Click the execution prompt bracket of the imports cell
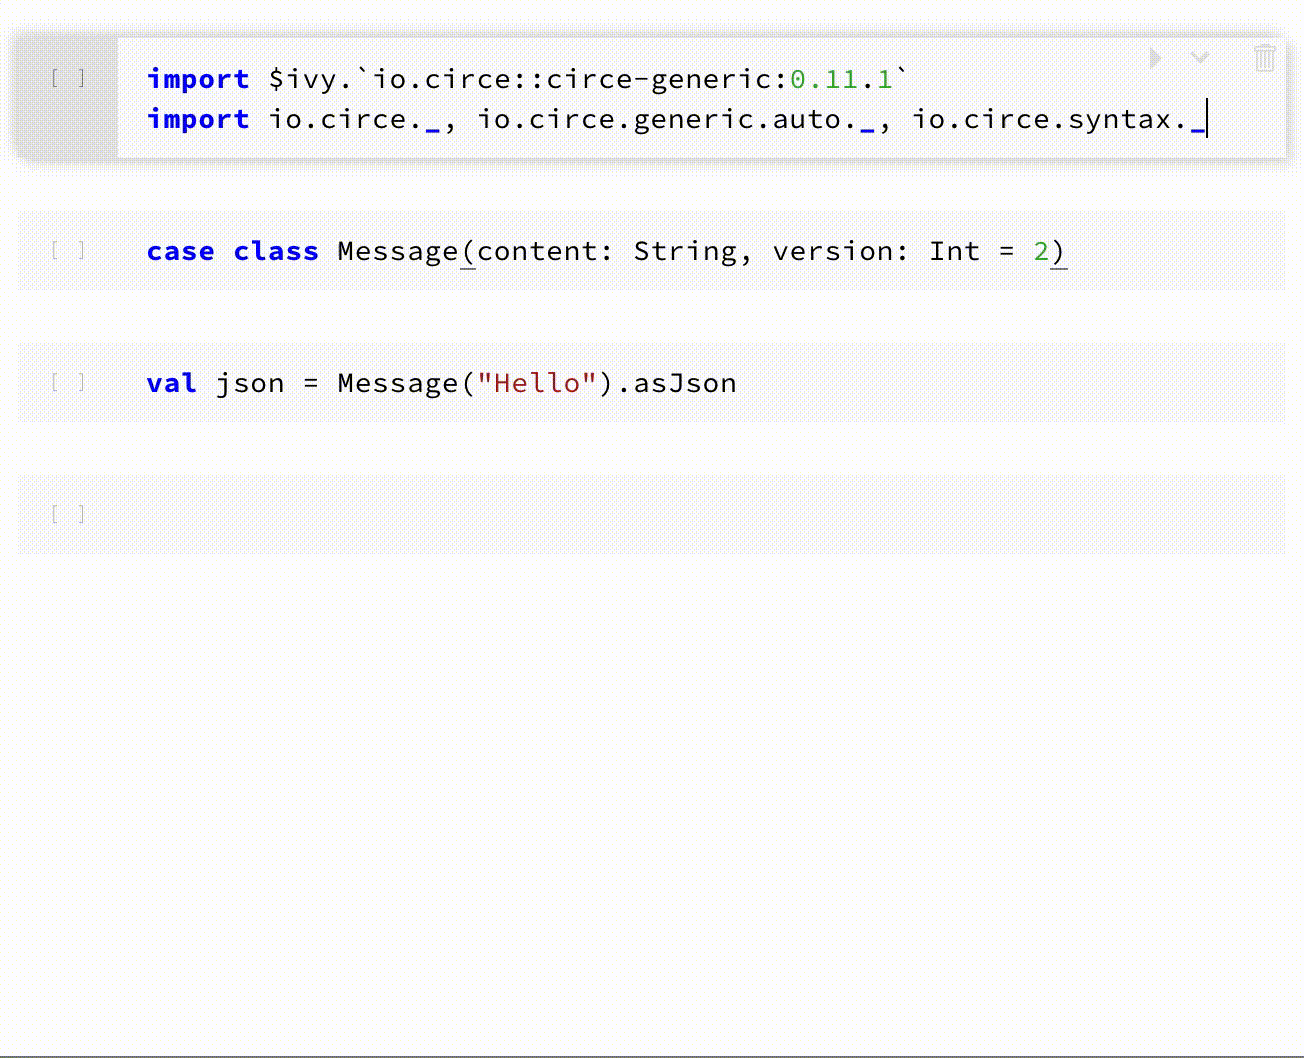The width and height of the screenshot is (1304, 1058). 68,77
